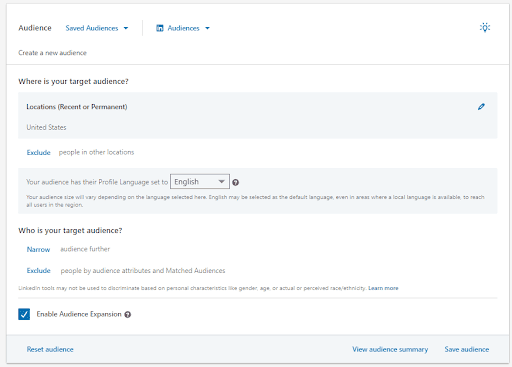Click Reset audience
512x367 pixels.
pos(50,349)
